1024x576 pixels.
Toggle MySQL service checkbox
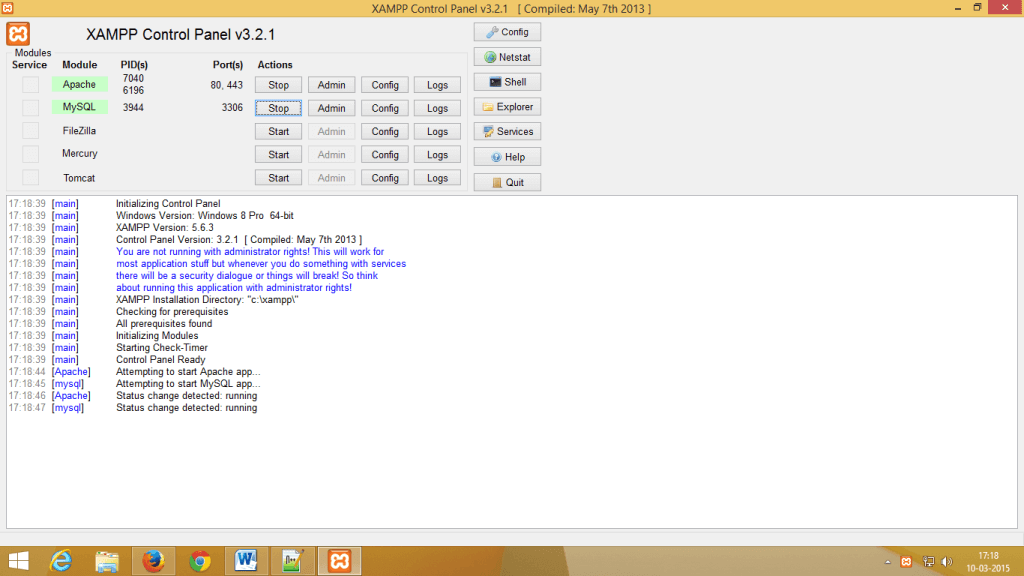(x=30, y=107)
